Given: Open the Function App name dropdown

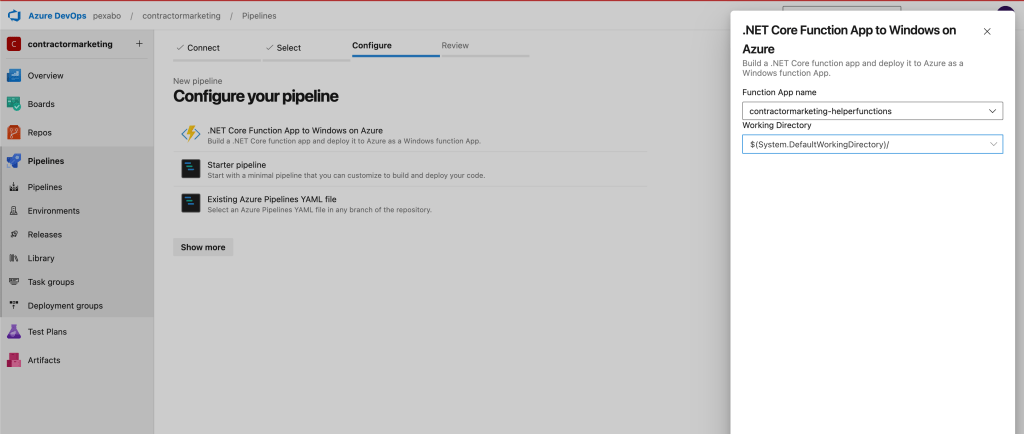Looking at the screenshot, I should click(872, 111).
